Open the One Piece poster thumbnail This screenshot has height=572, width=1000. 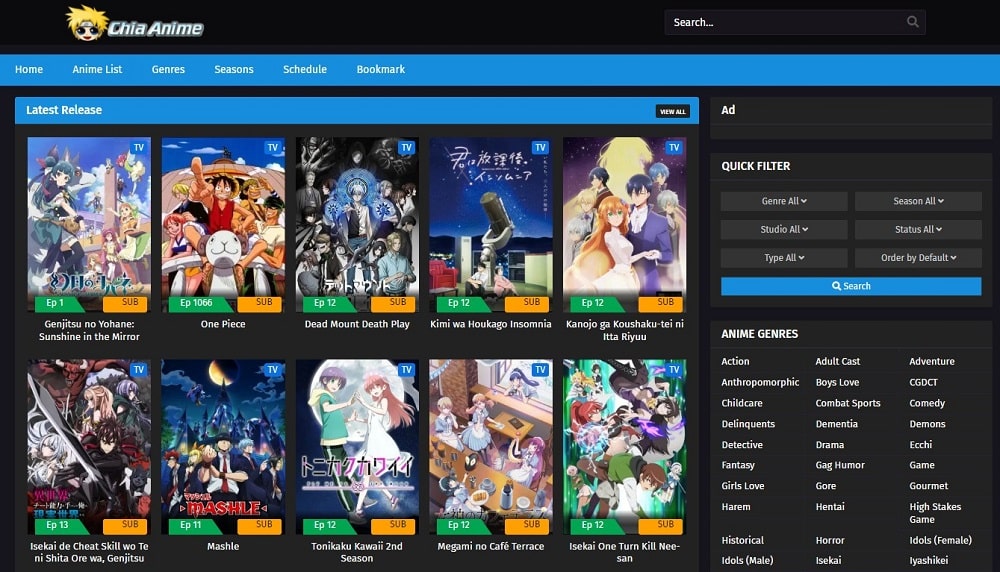[223, 224]
